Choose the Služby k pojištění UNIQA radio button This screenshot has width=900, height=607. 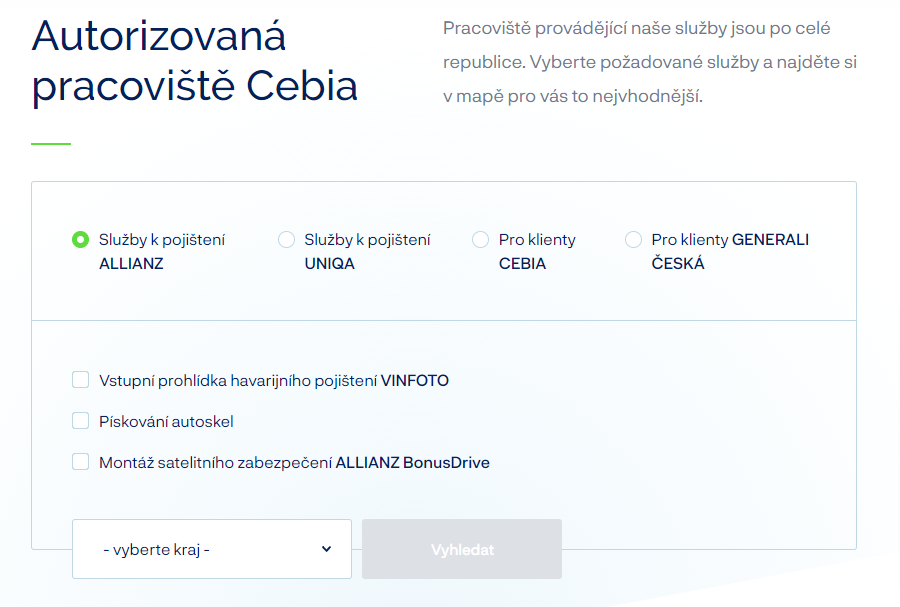click(x=287, y=240)
